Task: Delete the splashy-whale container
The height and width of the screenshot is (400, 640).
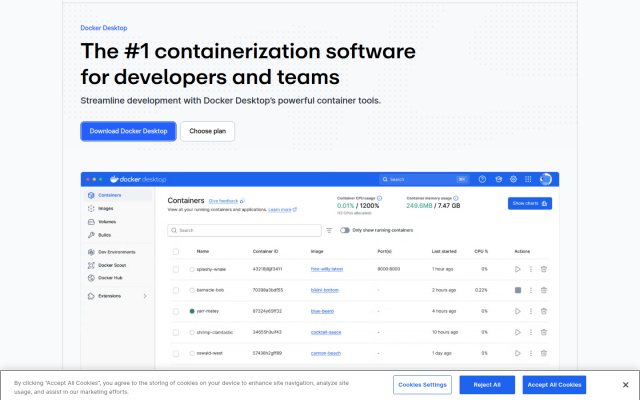Action: click(x=544, y=269)
